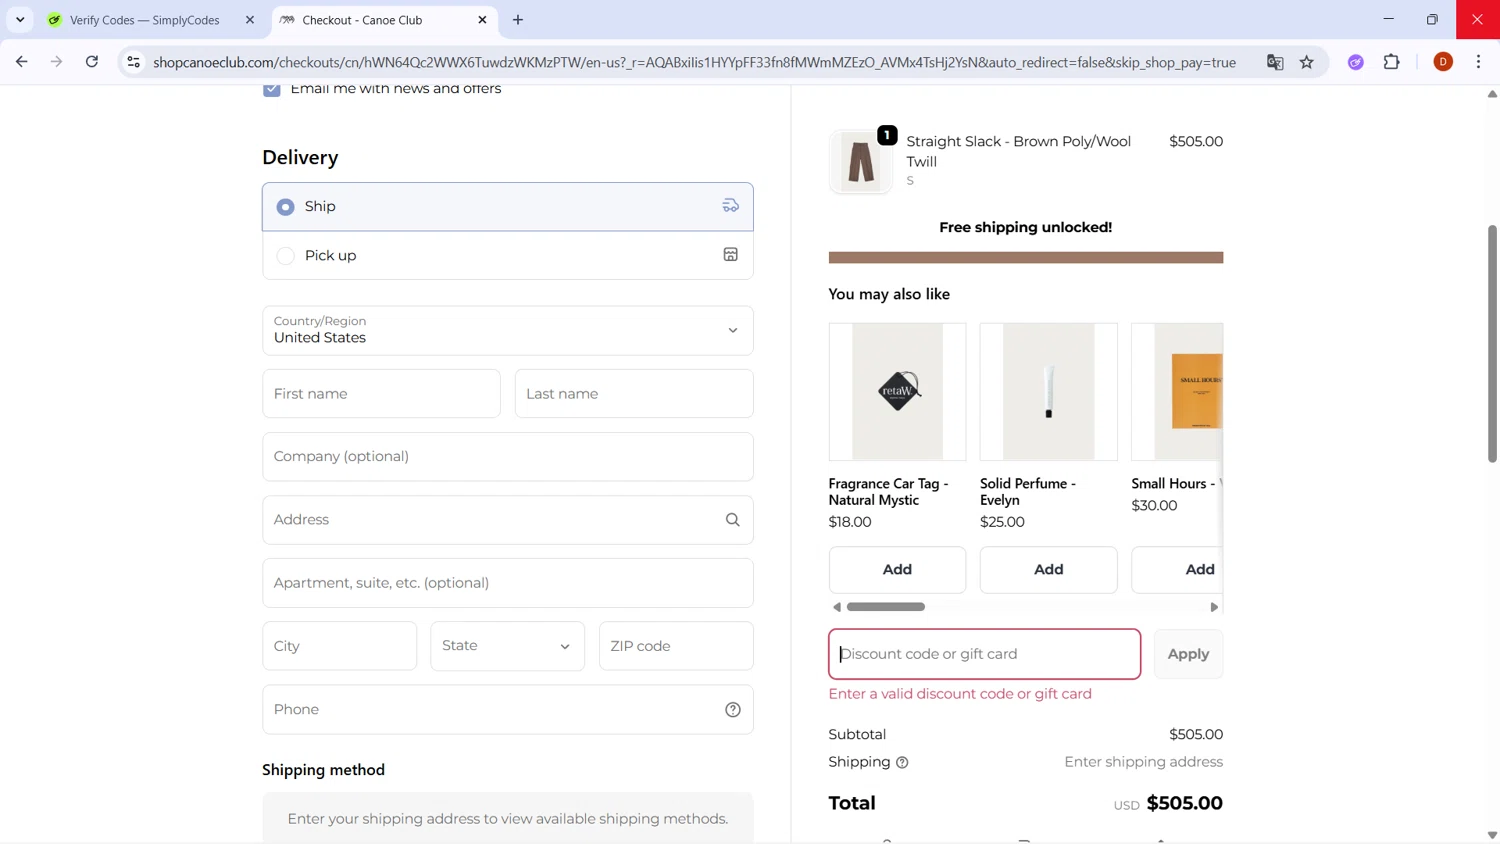Add Solid Perfume - Evelyn to order
This screenshot has height=844, width=1500.
pyautogui.click(x=1048, y=570)
